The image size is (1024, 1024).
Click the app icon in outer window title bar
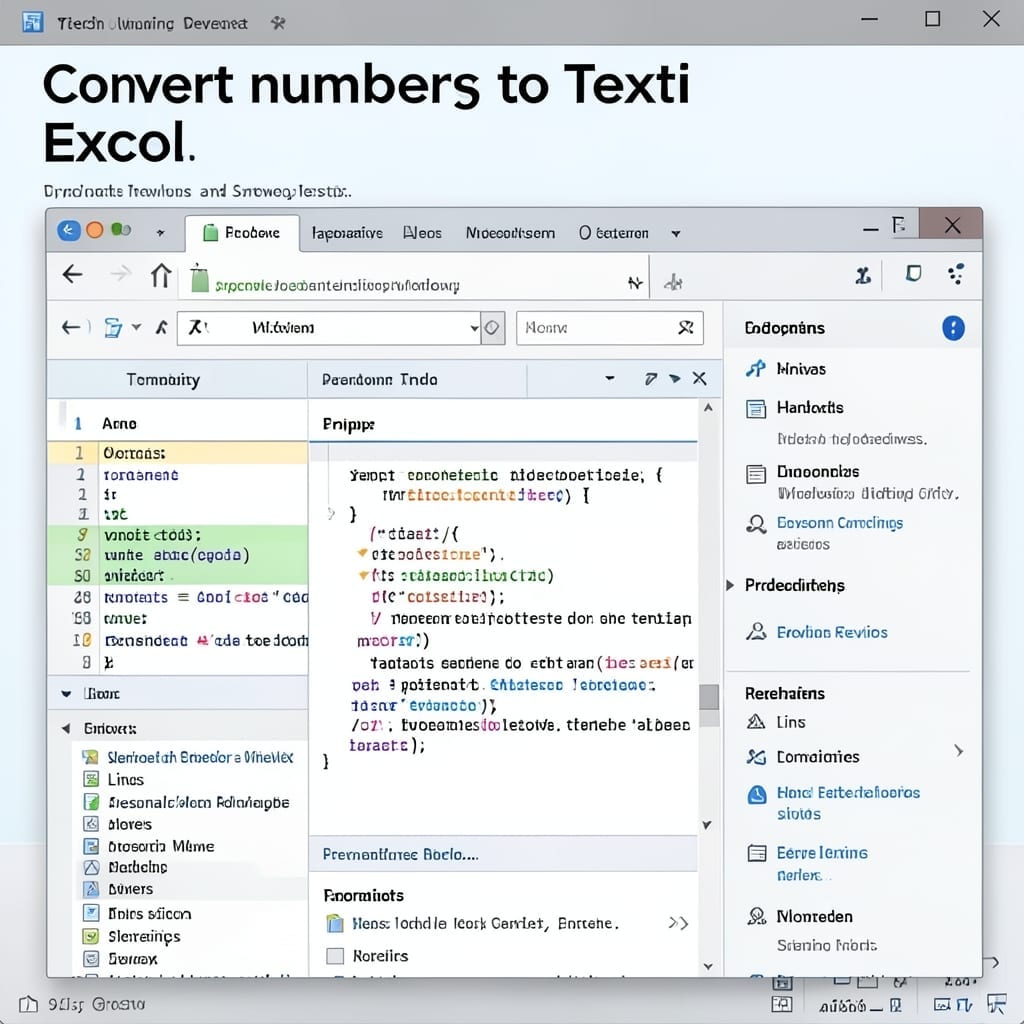32,22
